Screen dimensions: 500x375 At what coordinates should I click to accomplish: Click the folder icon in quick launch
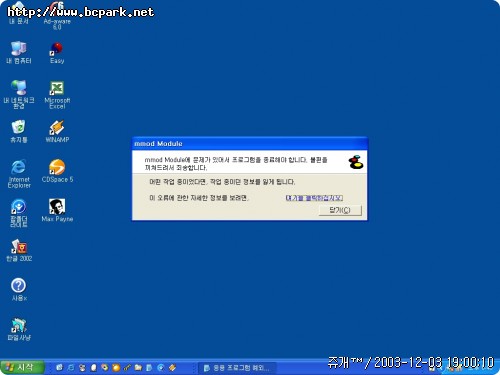coord(138,367)
